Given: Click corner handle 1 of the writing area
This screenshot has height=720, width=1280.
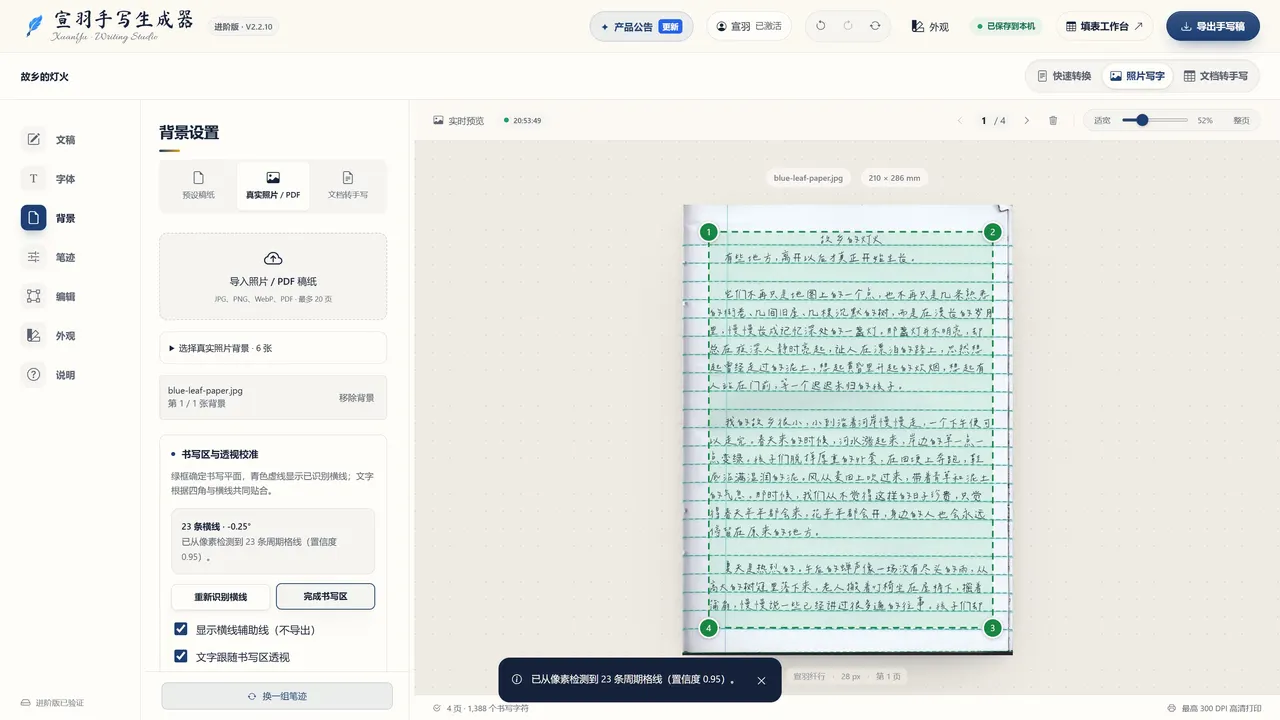Looking at the screenshot, I should pos(709,232).
